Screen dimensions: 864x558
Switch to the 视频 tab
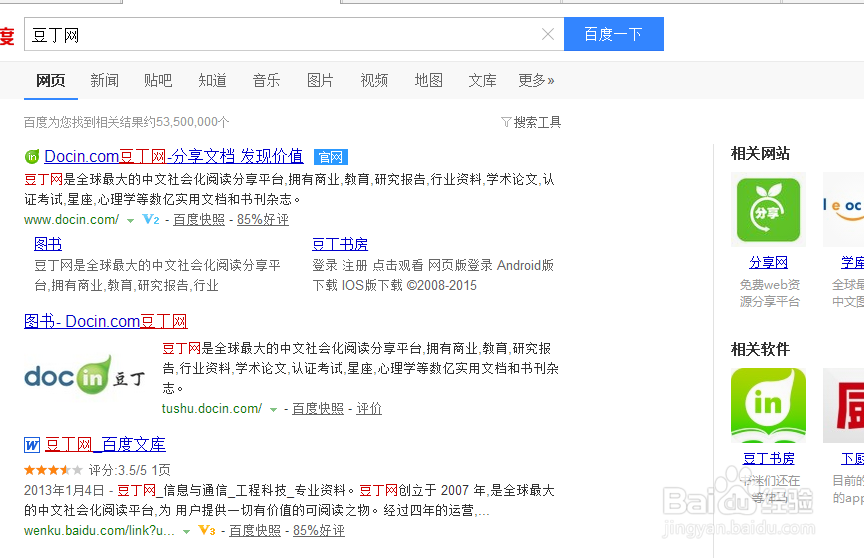[x=374, y=80]
